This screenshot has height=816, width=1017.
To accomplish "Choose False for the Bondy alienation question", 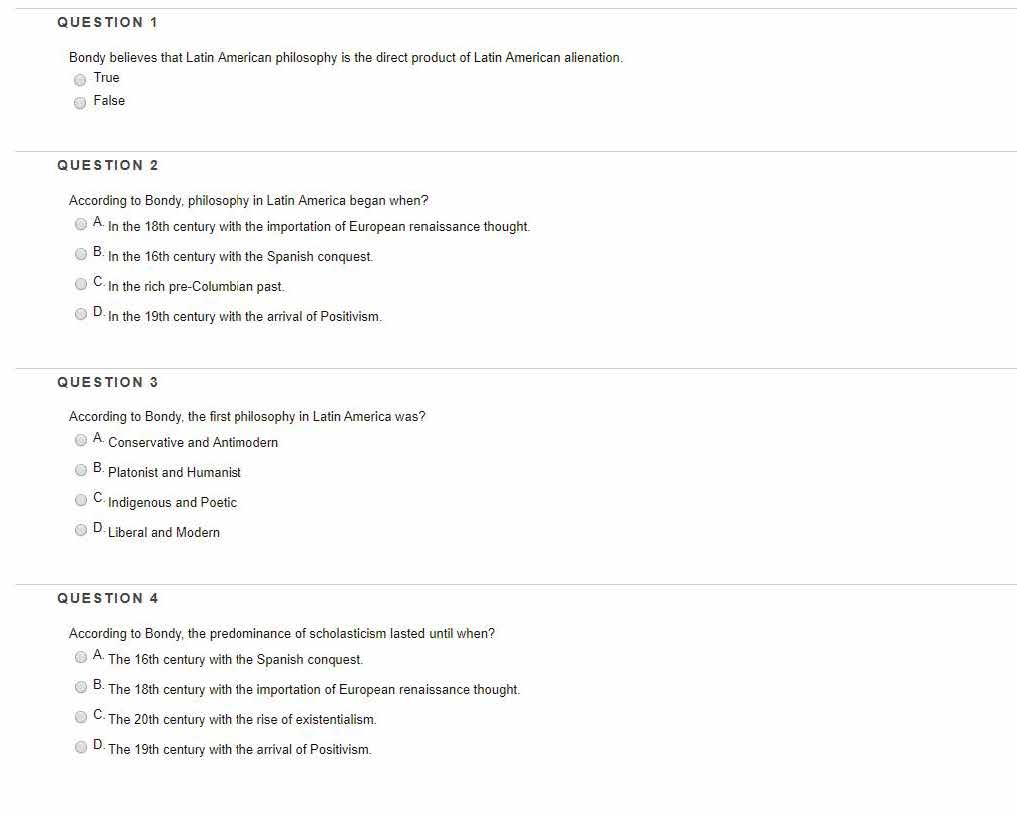I will (80, 102).
